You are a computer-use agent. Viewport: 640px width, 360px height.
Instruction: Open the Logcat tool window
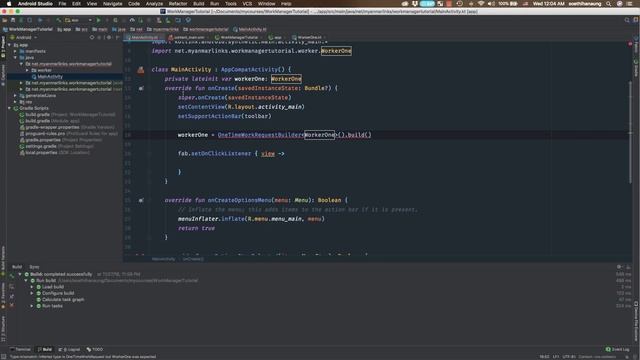tap(69, 349)
